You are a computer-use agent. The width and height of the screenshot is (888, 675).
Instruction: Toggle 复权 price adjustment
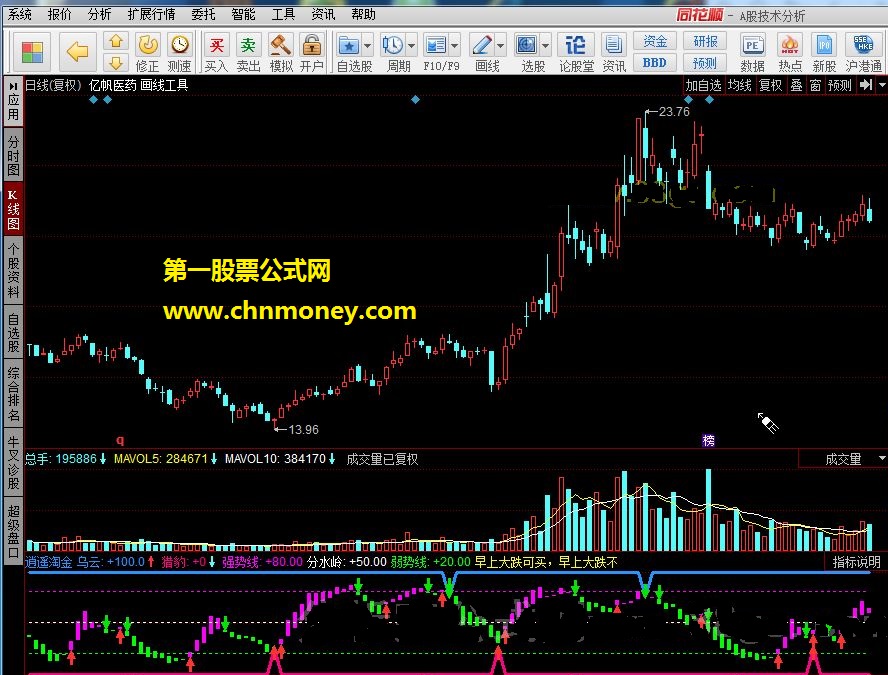771,85
